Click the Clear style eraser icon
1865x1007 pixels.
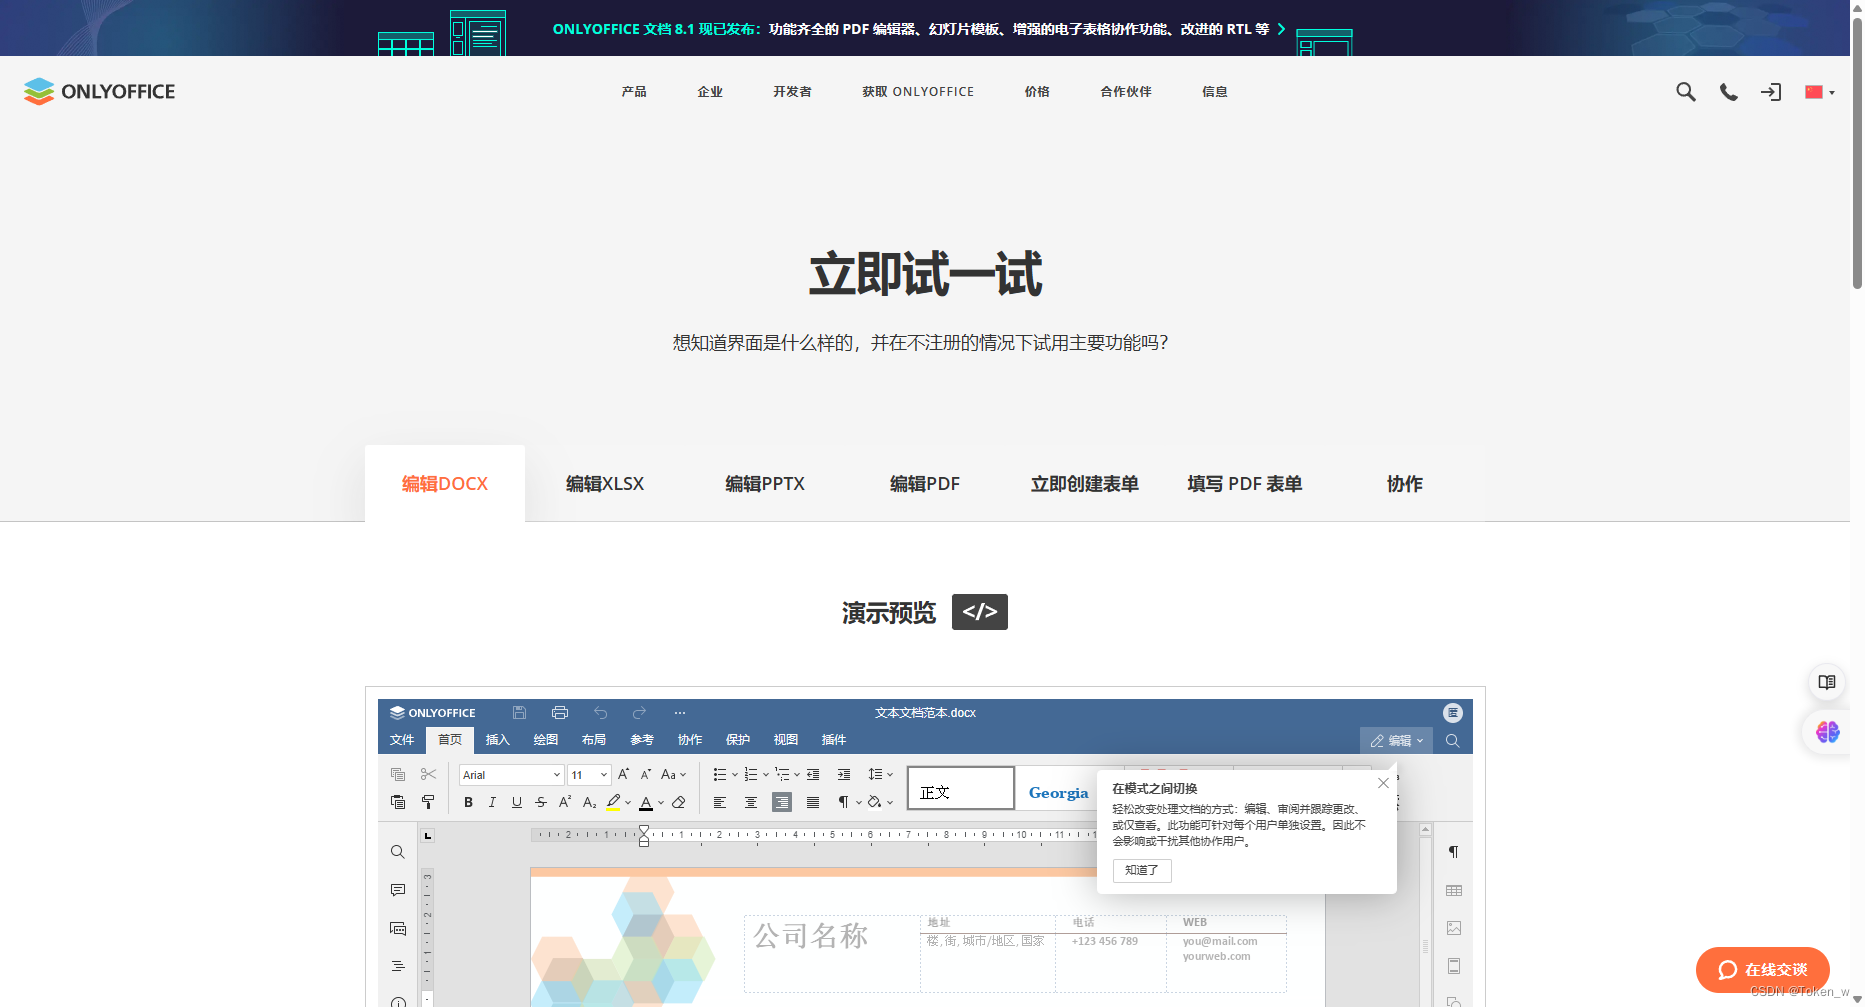pyautogui.click(x=679, y=802)
